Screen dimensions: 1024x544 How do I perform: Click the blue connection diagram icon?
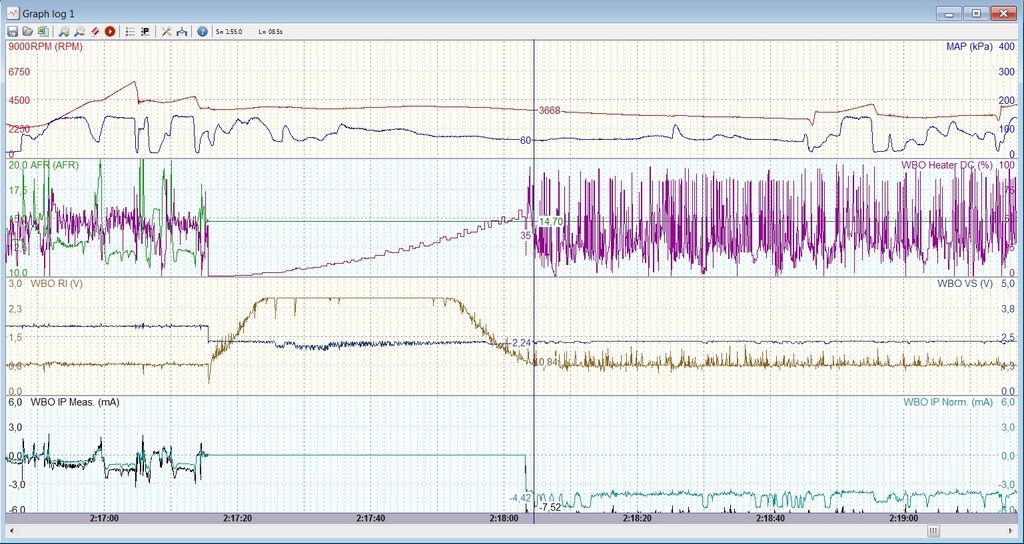point(182,32)
